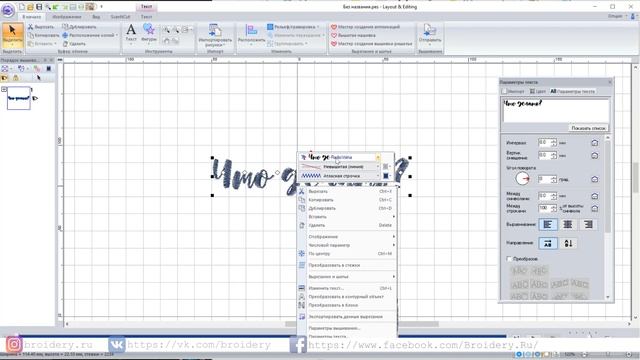Screen dimensions: 640x360
Task: Click Копировать in ribbon clipboard group
Action: tap(43, 36)
